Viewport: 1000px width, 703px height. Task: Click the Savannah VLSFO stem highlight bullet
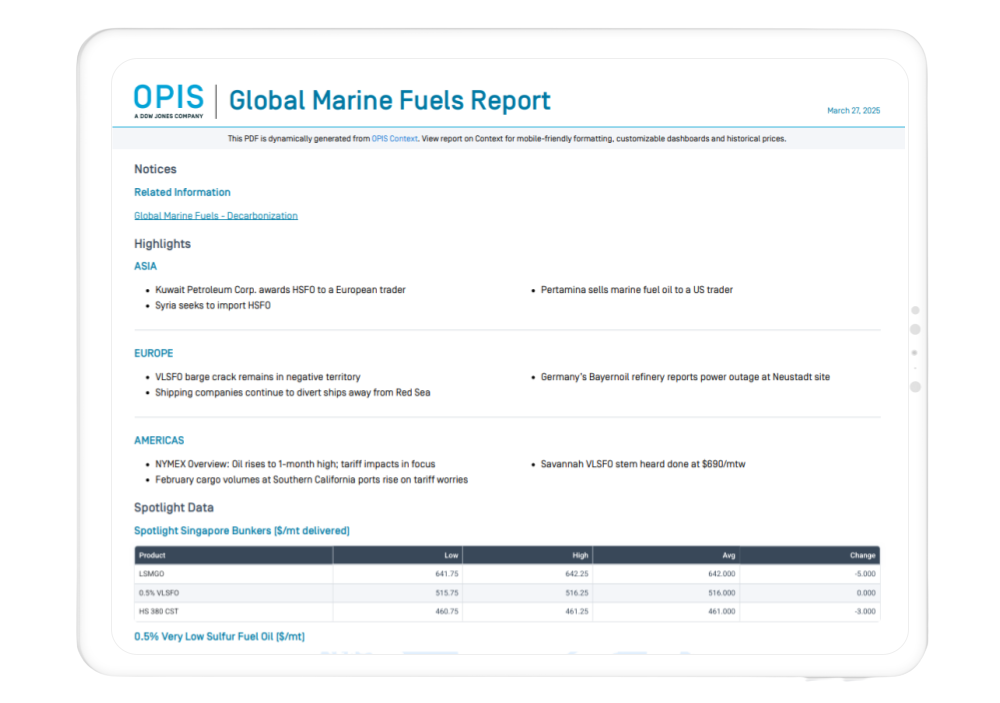[x=643, y=464]
